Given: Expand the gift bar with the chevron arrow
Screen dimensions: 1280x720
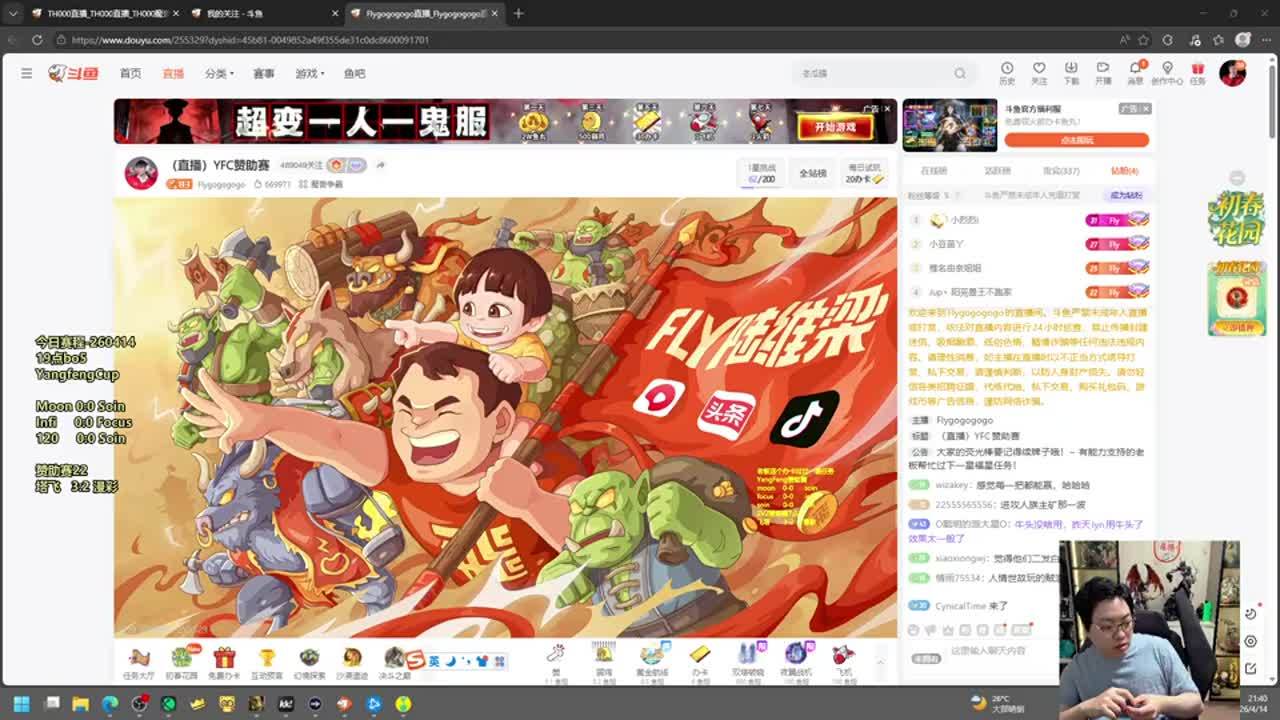Looking at the screenshot, I should (x=880, y=661).
